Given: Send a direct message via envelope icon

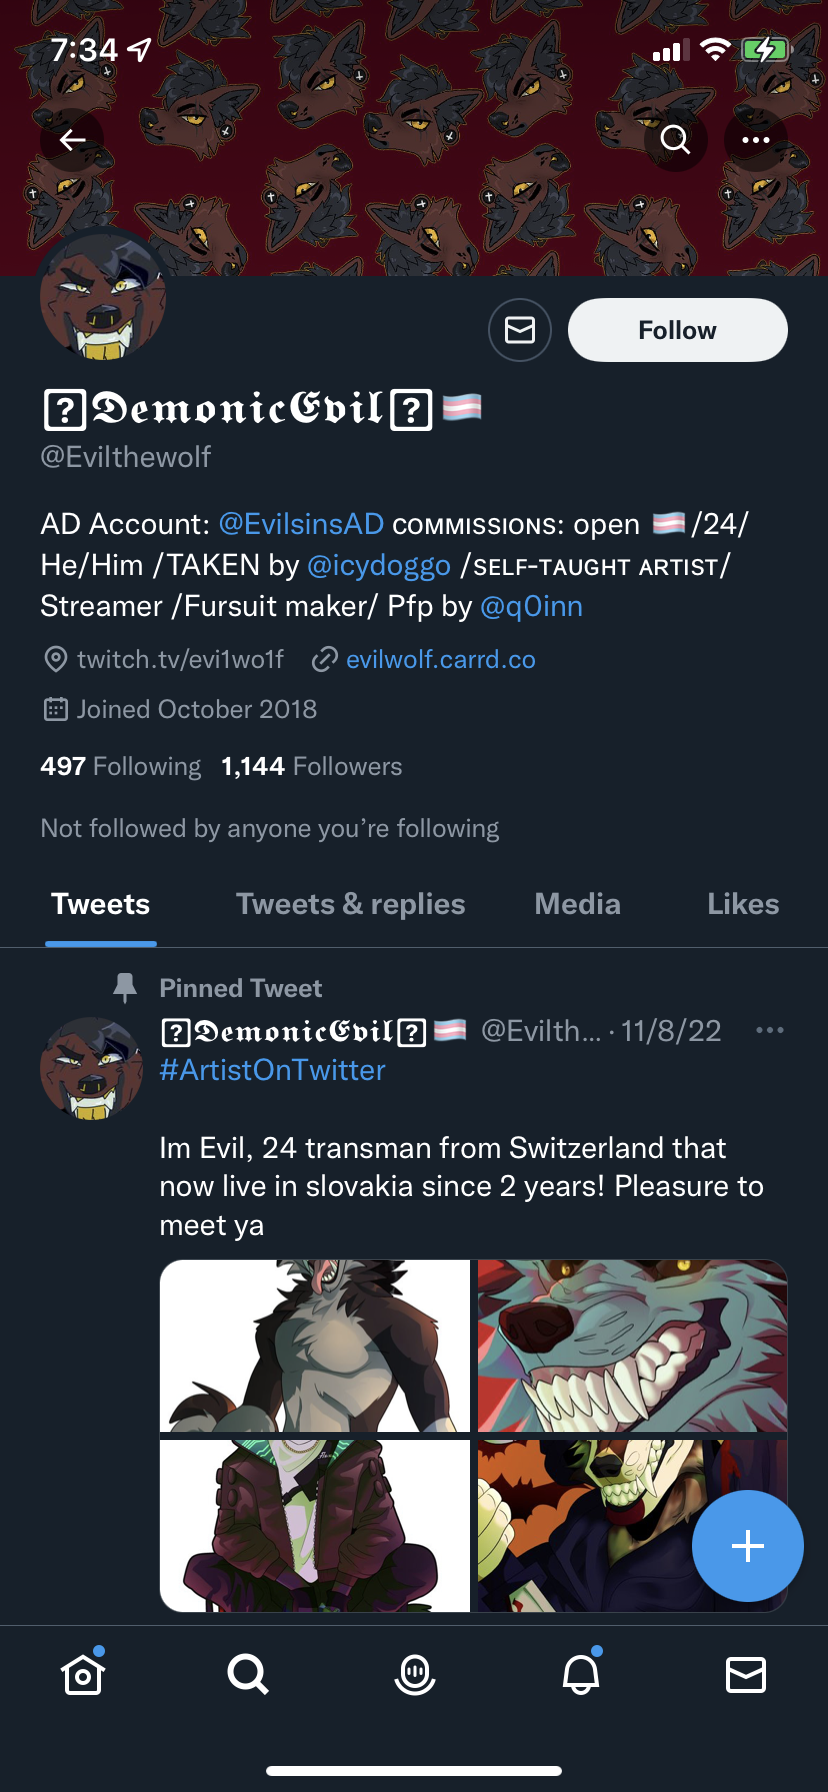Looking at the screenshot, I should click(520, 330).
